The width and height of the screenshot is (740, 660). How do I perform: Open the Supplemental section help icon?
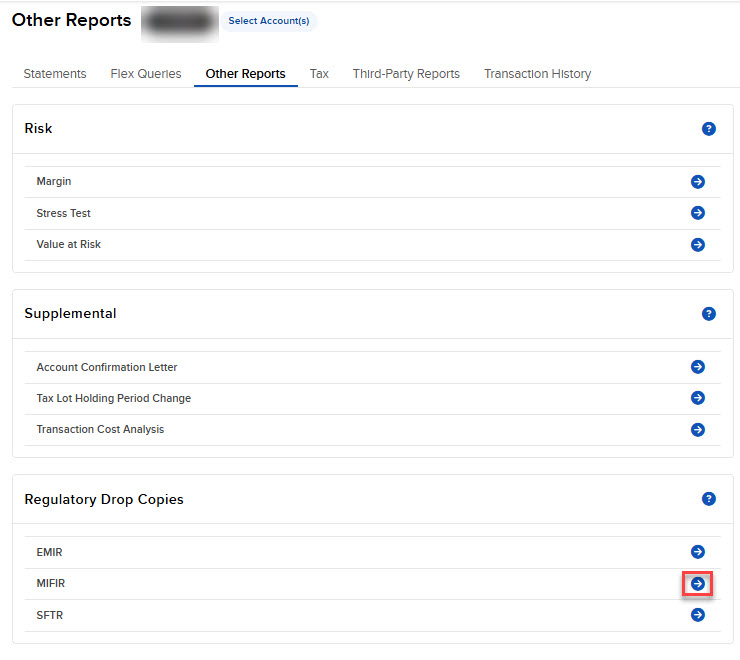click(708, 314)
